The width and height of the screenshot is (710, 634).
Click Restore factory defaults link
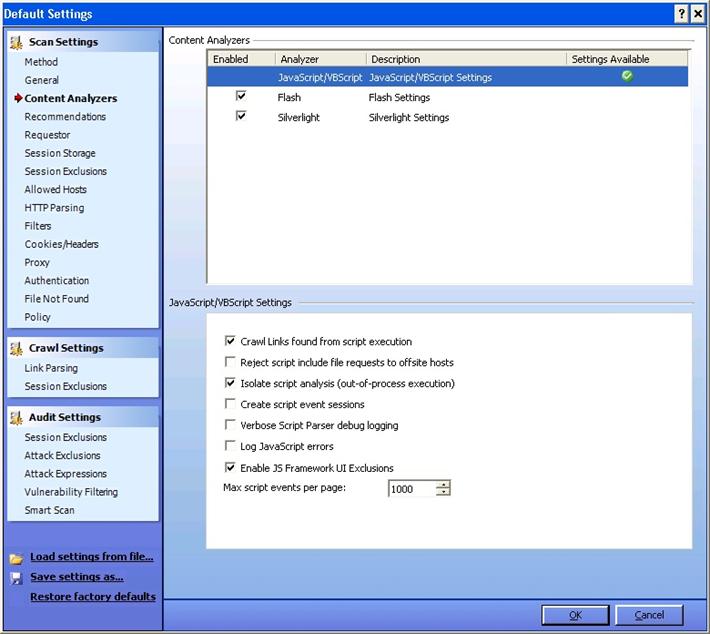92,597
